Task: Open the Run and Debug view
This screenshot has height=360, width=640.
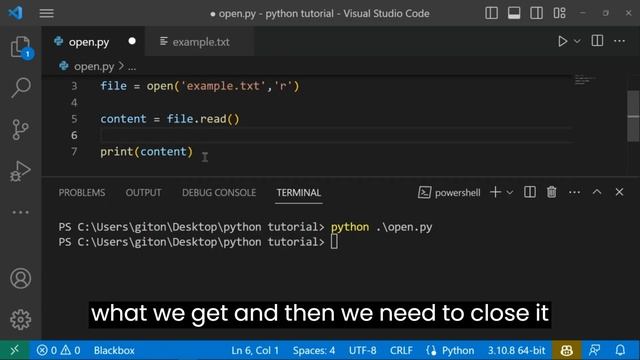Action: click(x=20, y=171)
